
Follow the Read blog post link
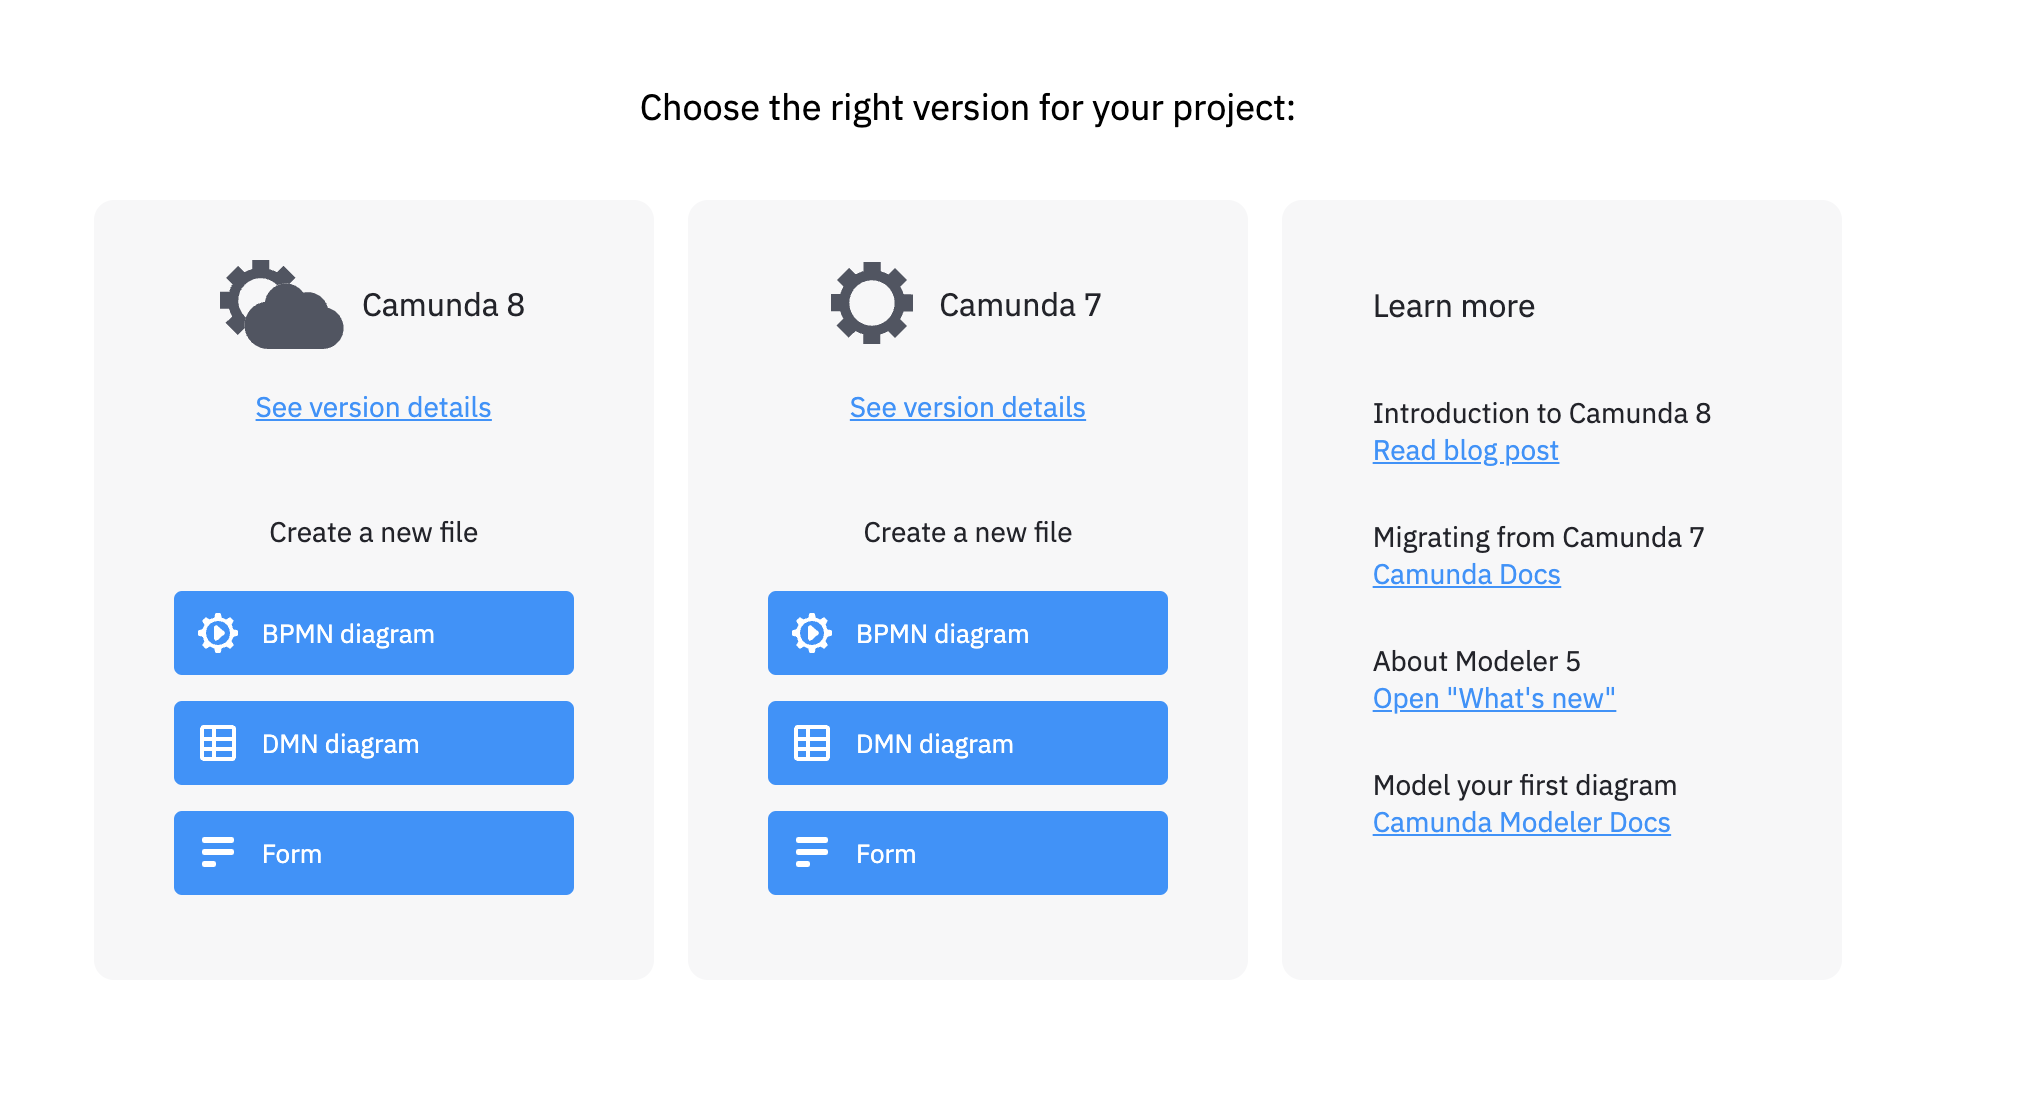[1465, 451]
